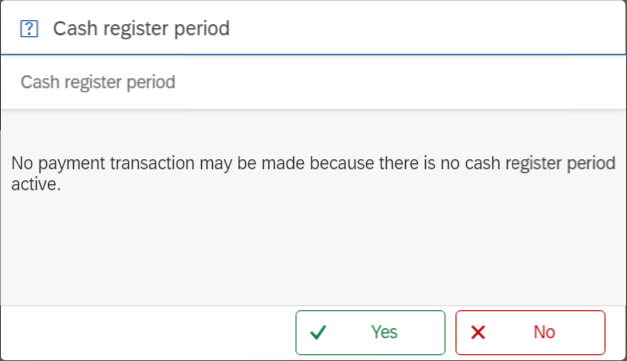The height and width of the screenshot is (361, 627).
Task: Click the blue question mark dialog icon
Action: (x=29, y=29)
